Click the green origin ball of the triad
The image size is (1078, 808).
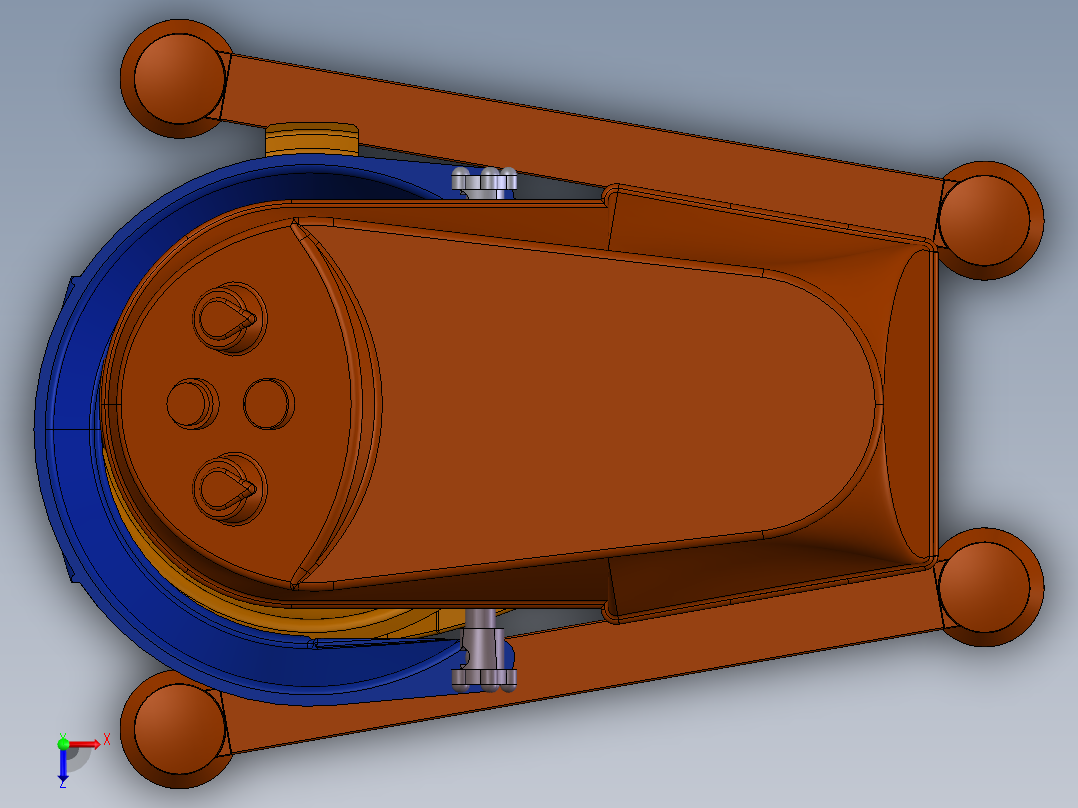click(x=63, y=743)
